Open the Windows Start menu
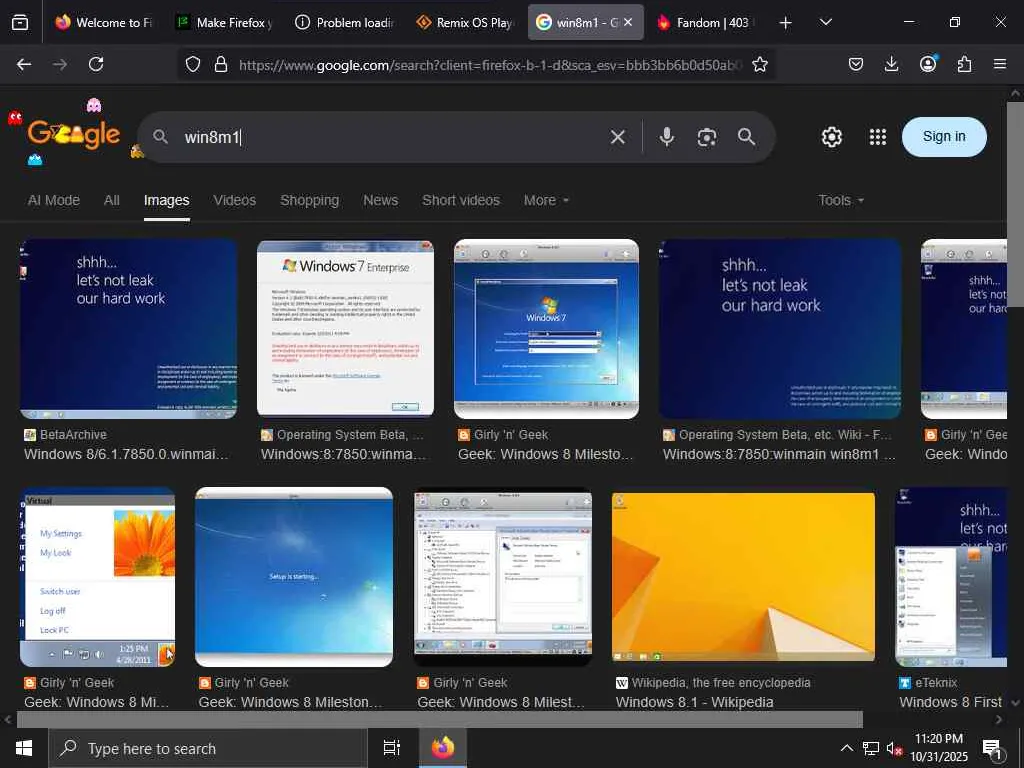This screenshot has width=1024, height=768. coord(24,748)
